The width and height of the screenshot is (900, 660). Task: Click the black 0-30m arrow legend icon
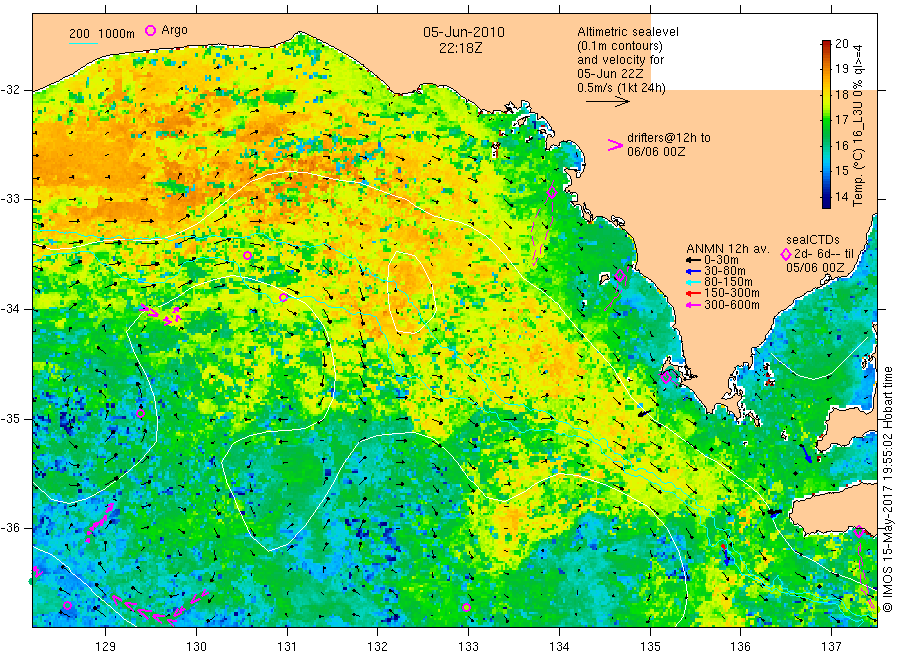(694, 260)
